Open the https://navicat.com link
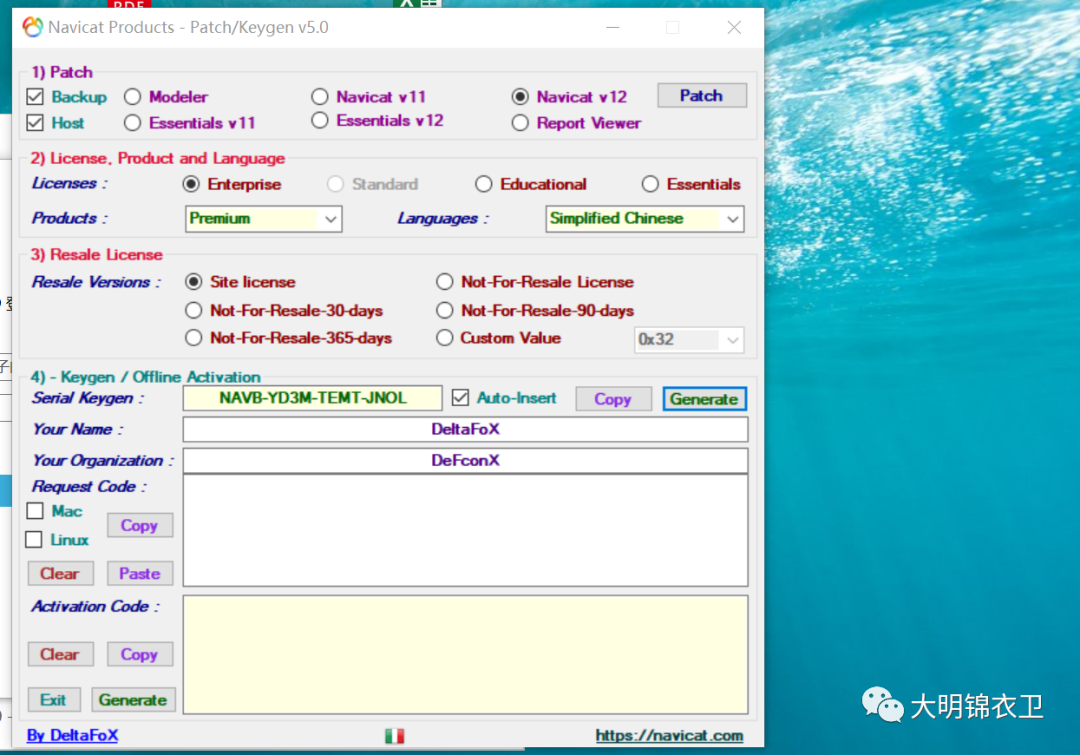Viewport: 1080px width, 755px height. tap(669, 735)
